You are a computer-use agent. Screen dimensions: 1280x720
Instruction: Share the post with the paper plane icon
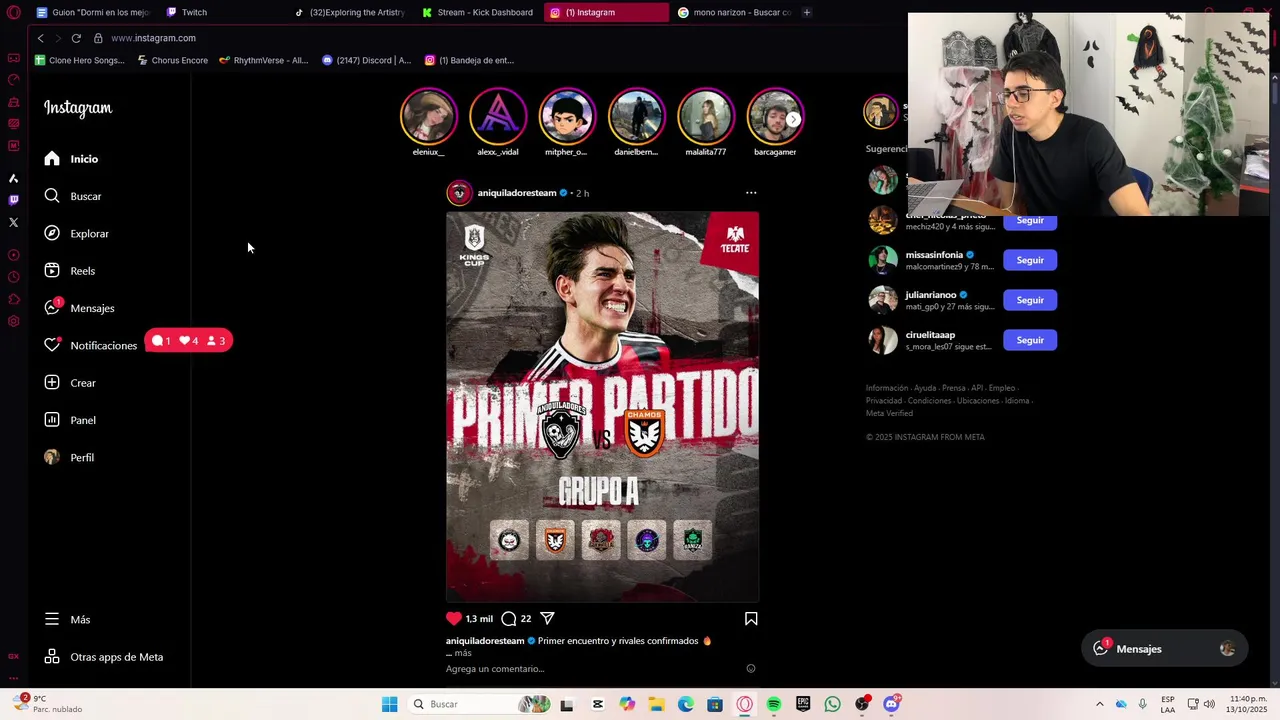(x=547, y=618)
